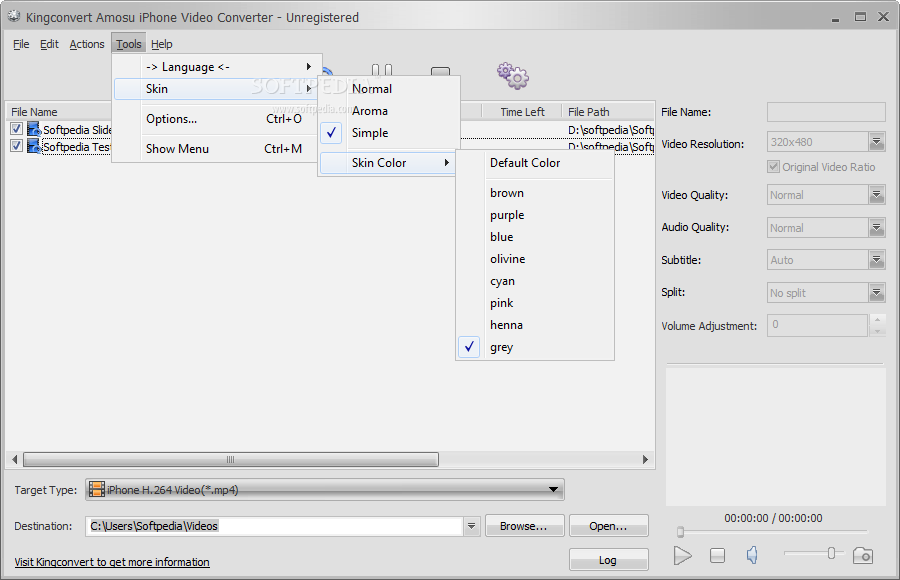
Task: Expand the Video Quality dropdown
Action: [876, 195]
